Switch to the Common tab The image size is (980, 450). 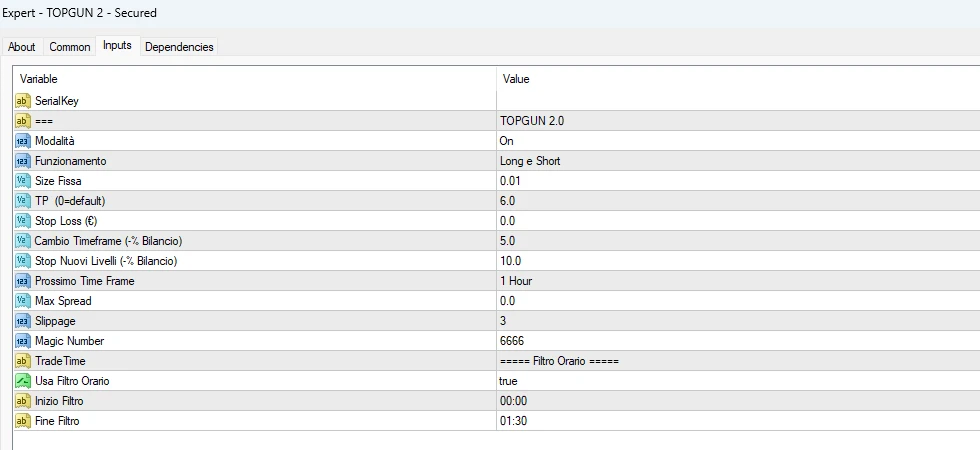tap(70, 47)
